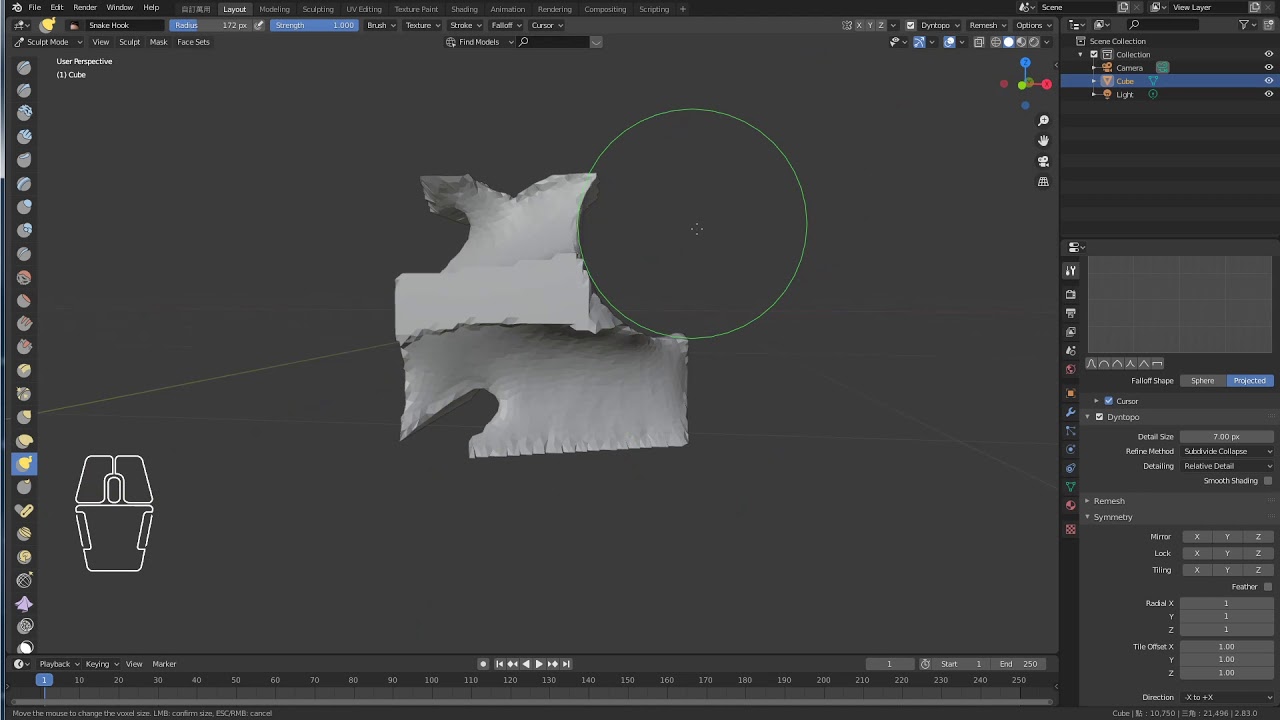Toggle Cursor checkbox in tool panel
This screenshot has height=720, width=1280.
point(1108,401)
